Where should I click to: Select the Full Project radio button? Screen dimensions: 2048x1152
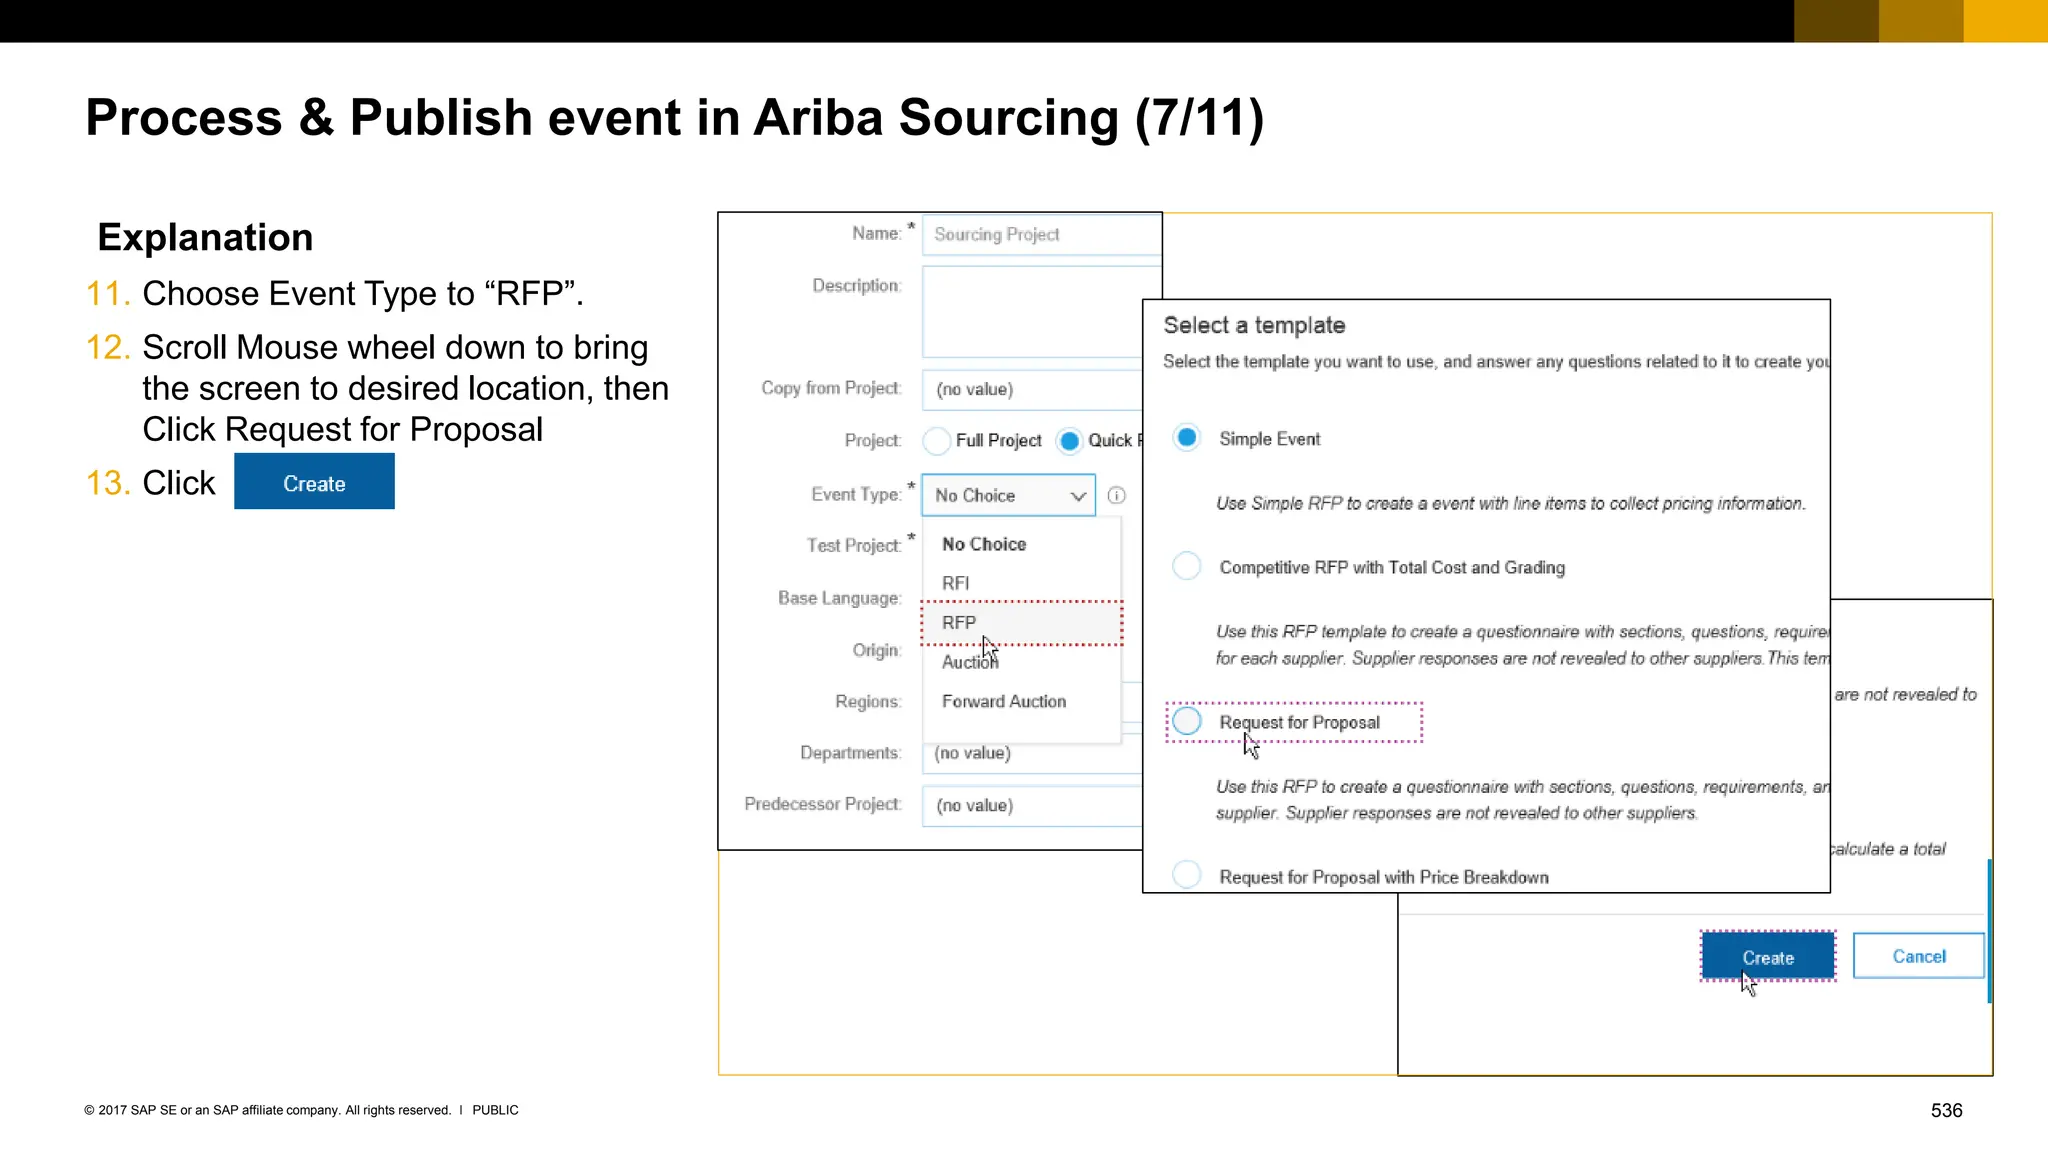[937, 441]
